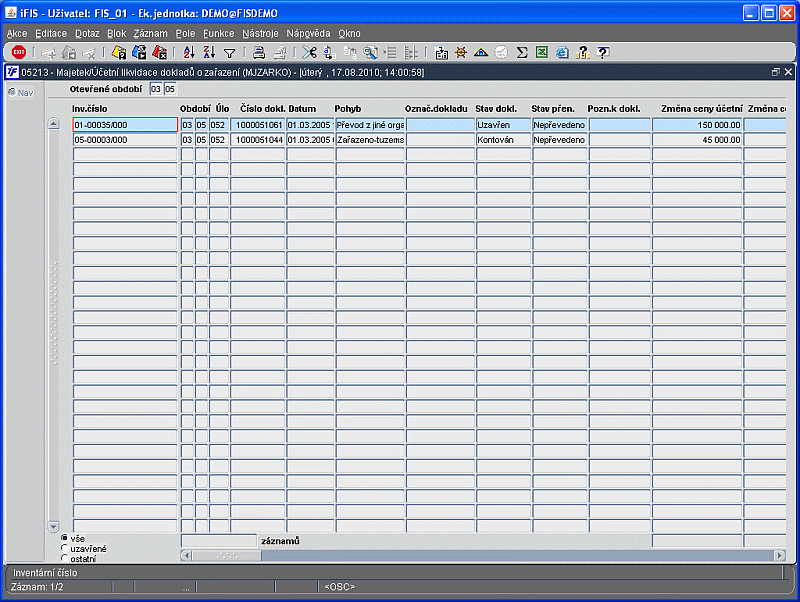Click the greyed delete record icon
Viewport: 800px width, 602px height.
click(x=89, y=53)
